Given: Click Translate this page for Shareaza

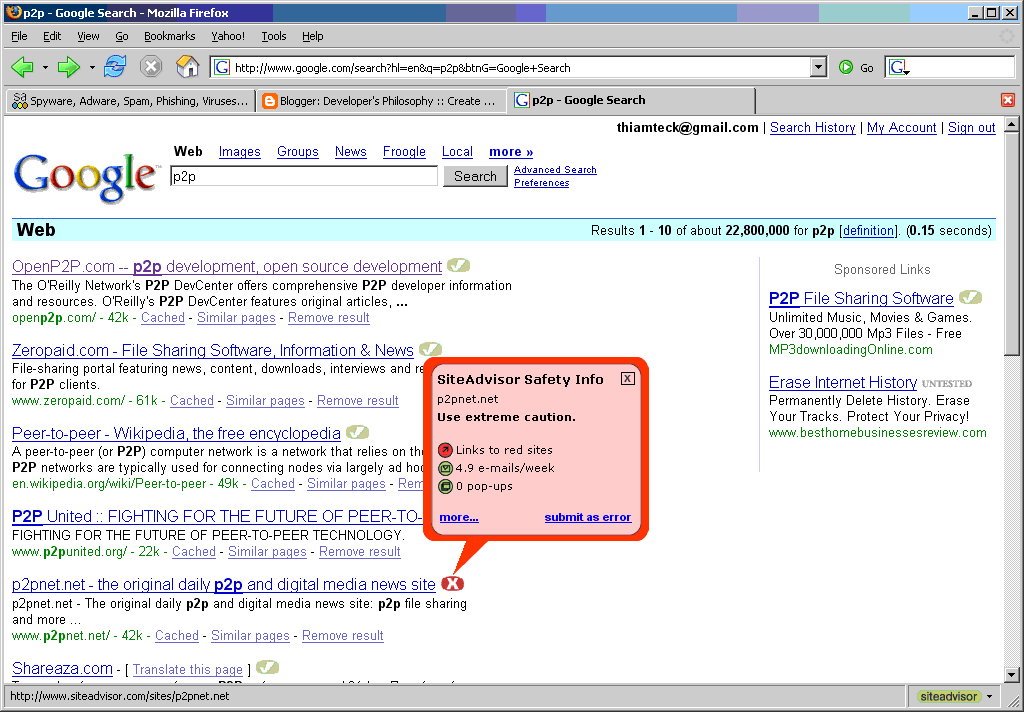Looking at the screenshot, I should pos(187,670).
